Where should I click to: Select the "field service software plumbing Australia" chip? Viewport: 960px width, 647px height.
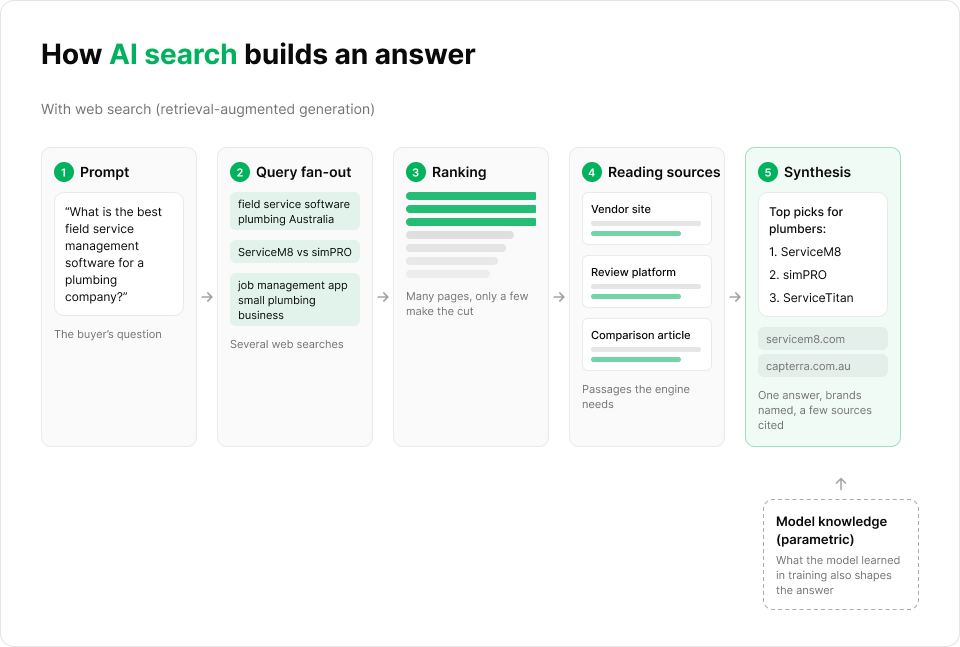(x=294, y=211)
